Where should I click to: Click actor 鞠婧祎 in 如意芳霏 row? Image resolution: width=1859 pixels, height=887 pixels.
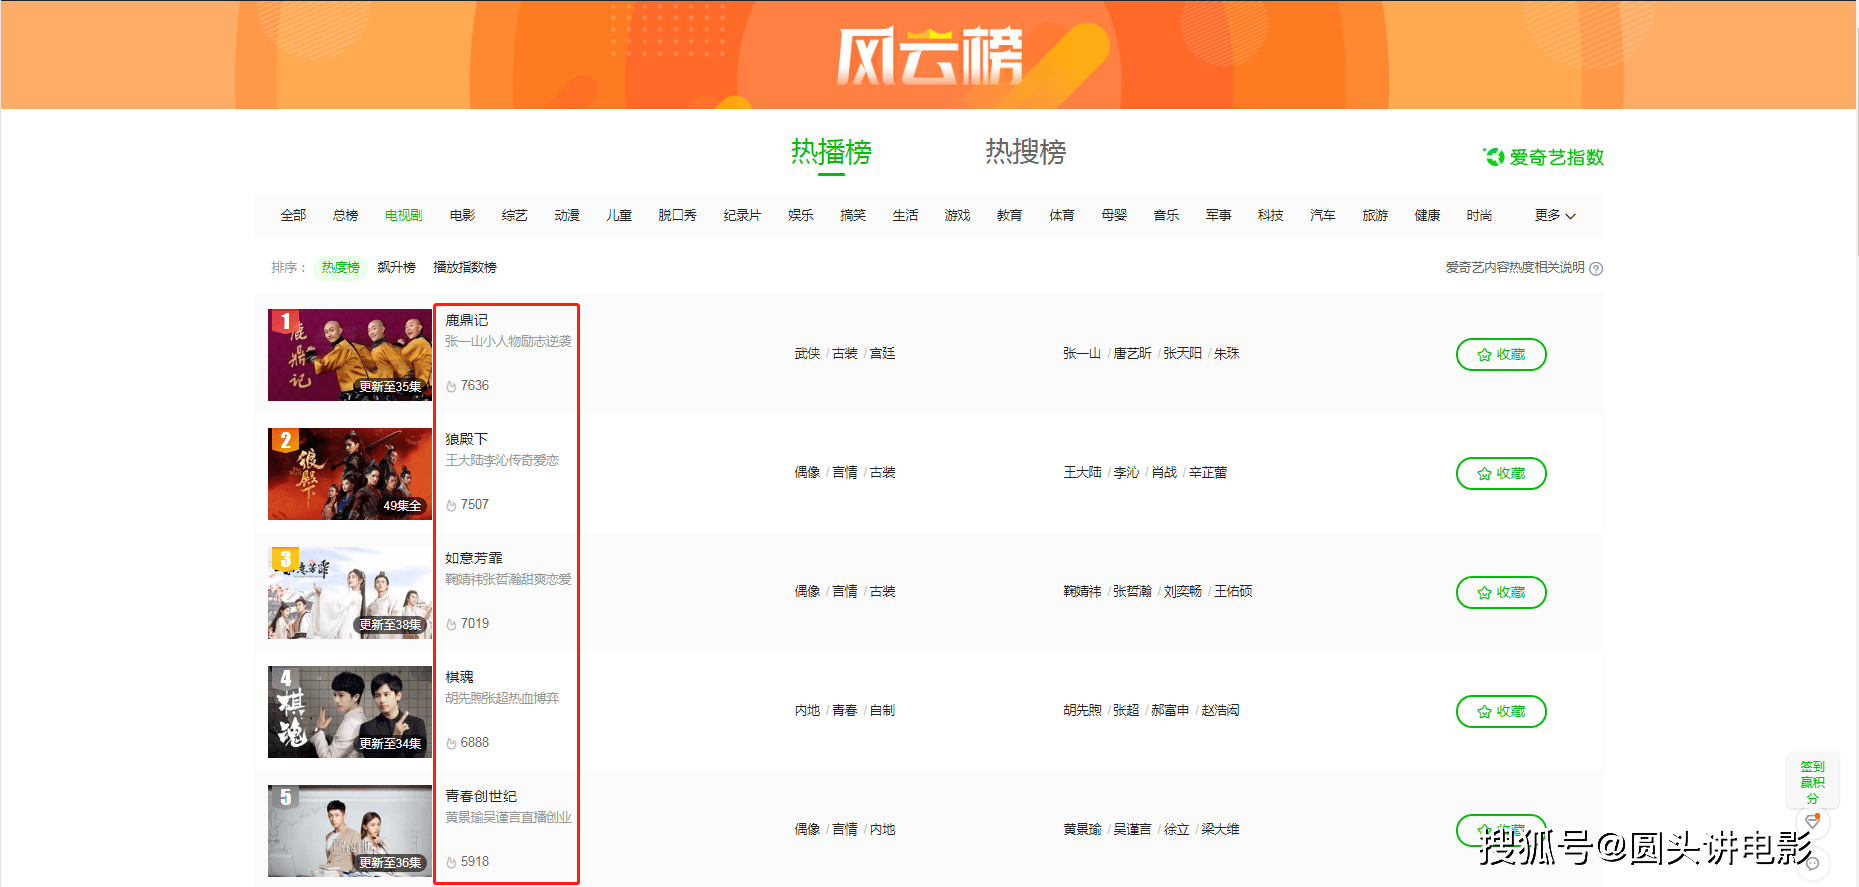[1082, 591]
